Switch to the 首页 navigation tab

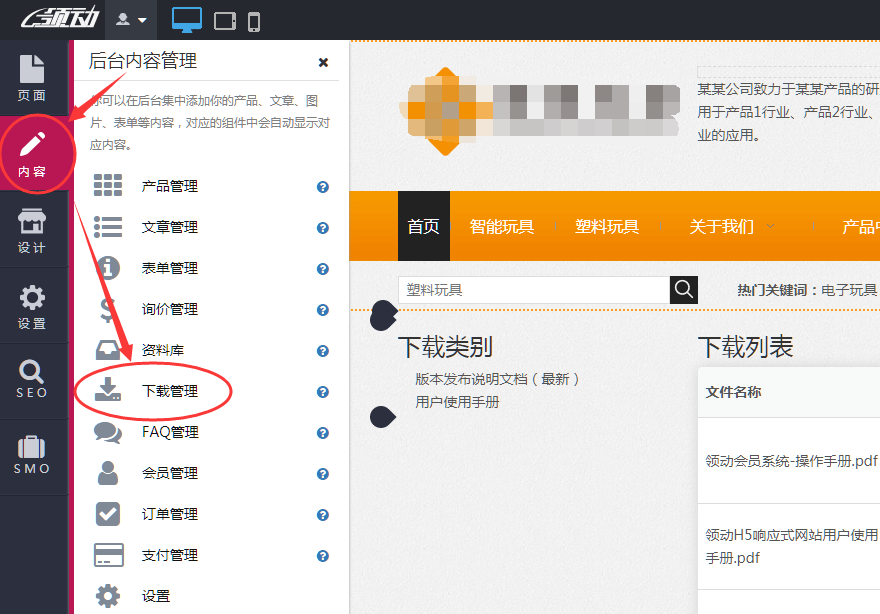[423, 227]
